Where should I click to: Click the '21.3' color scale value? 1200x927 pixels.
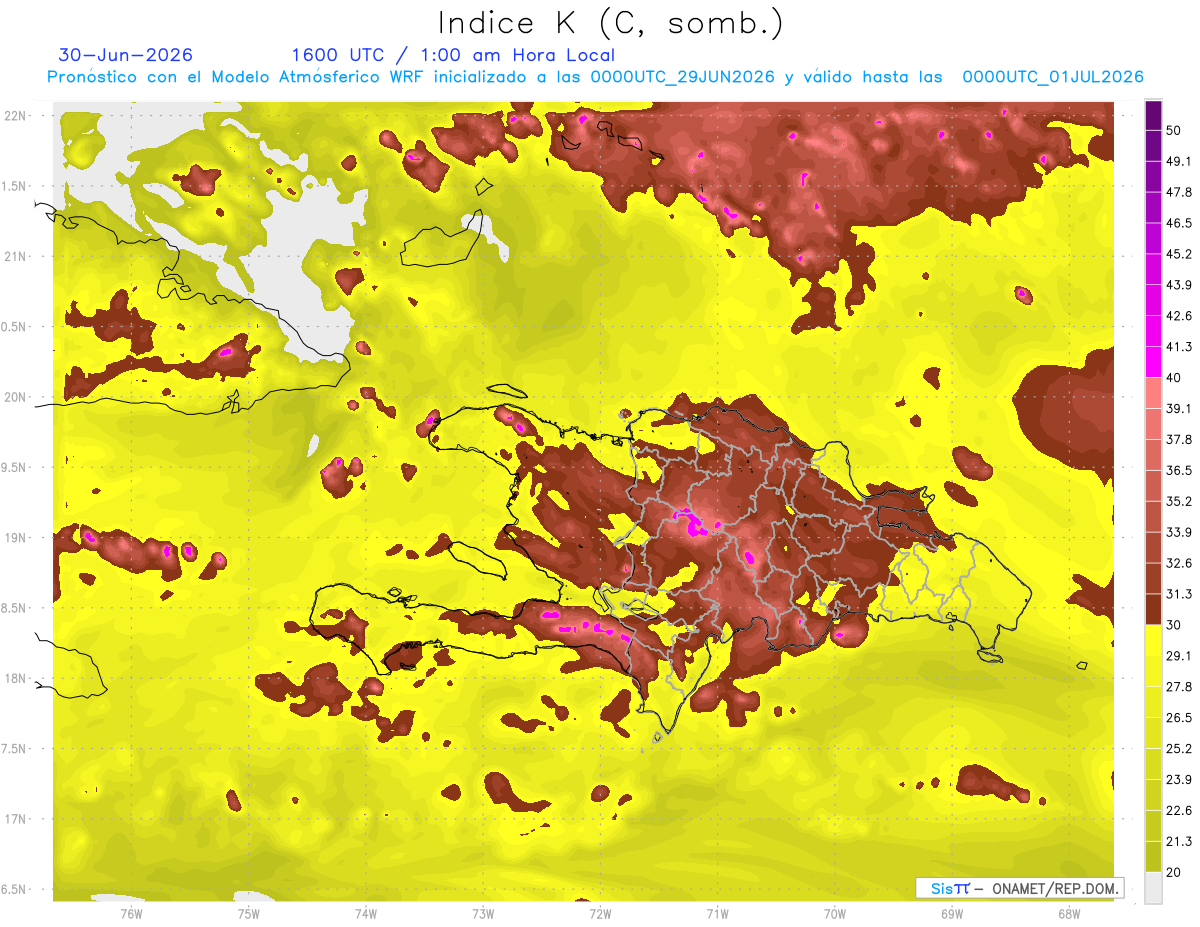(x=1179, y=841)
